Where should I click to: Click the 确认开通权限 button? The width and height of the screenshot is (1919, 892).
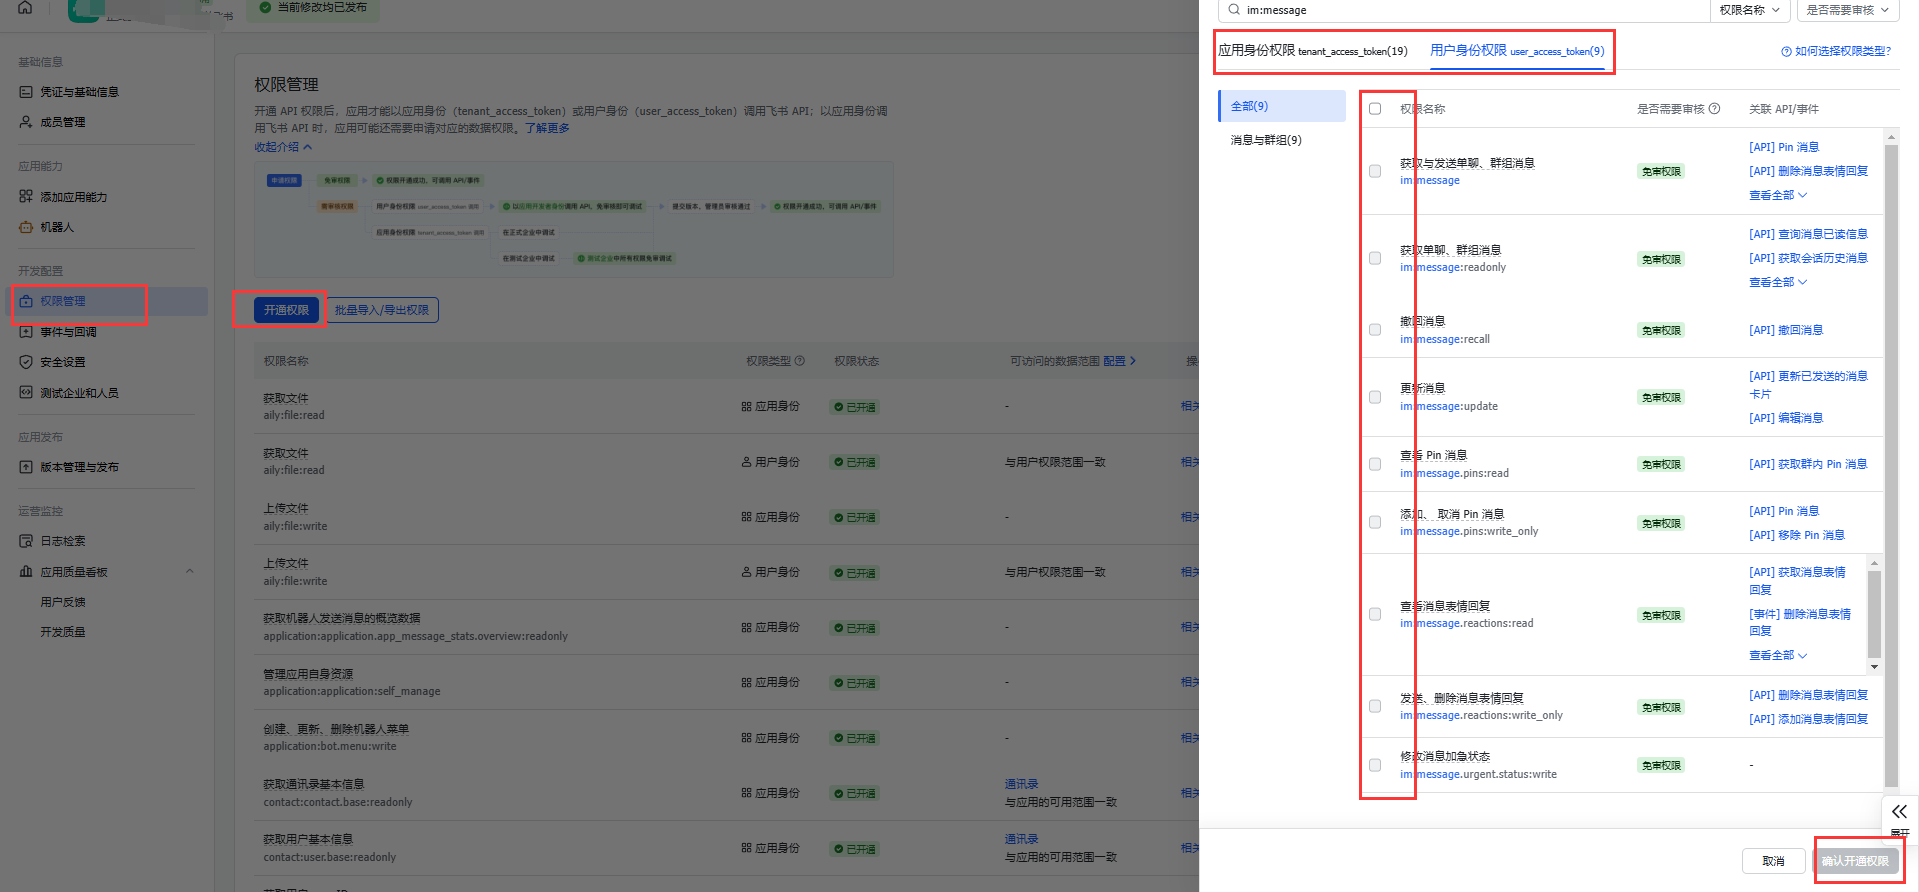pos(1855,861)
